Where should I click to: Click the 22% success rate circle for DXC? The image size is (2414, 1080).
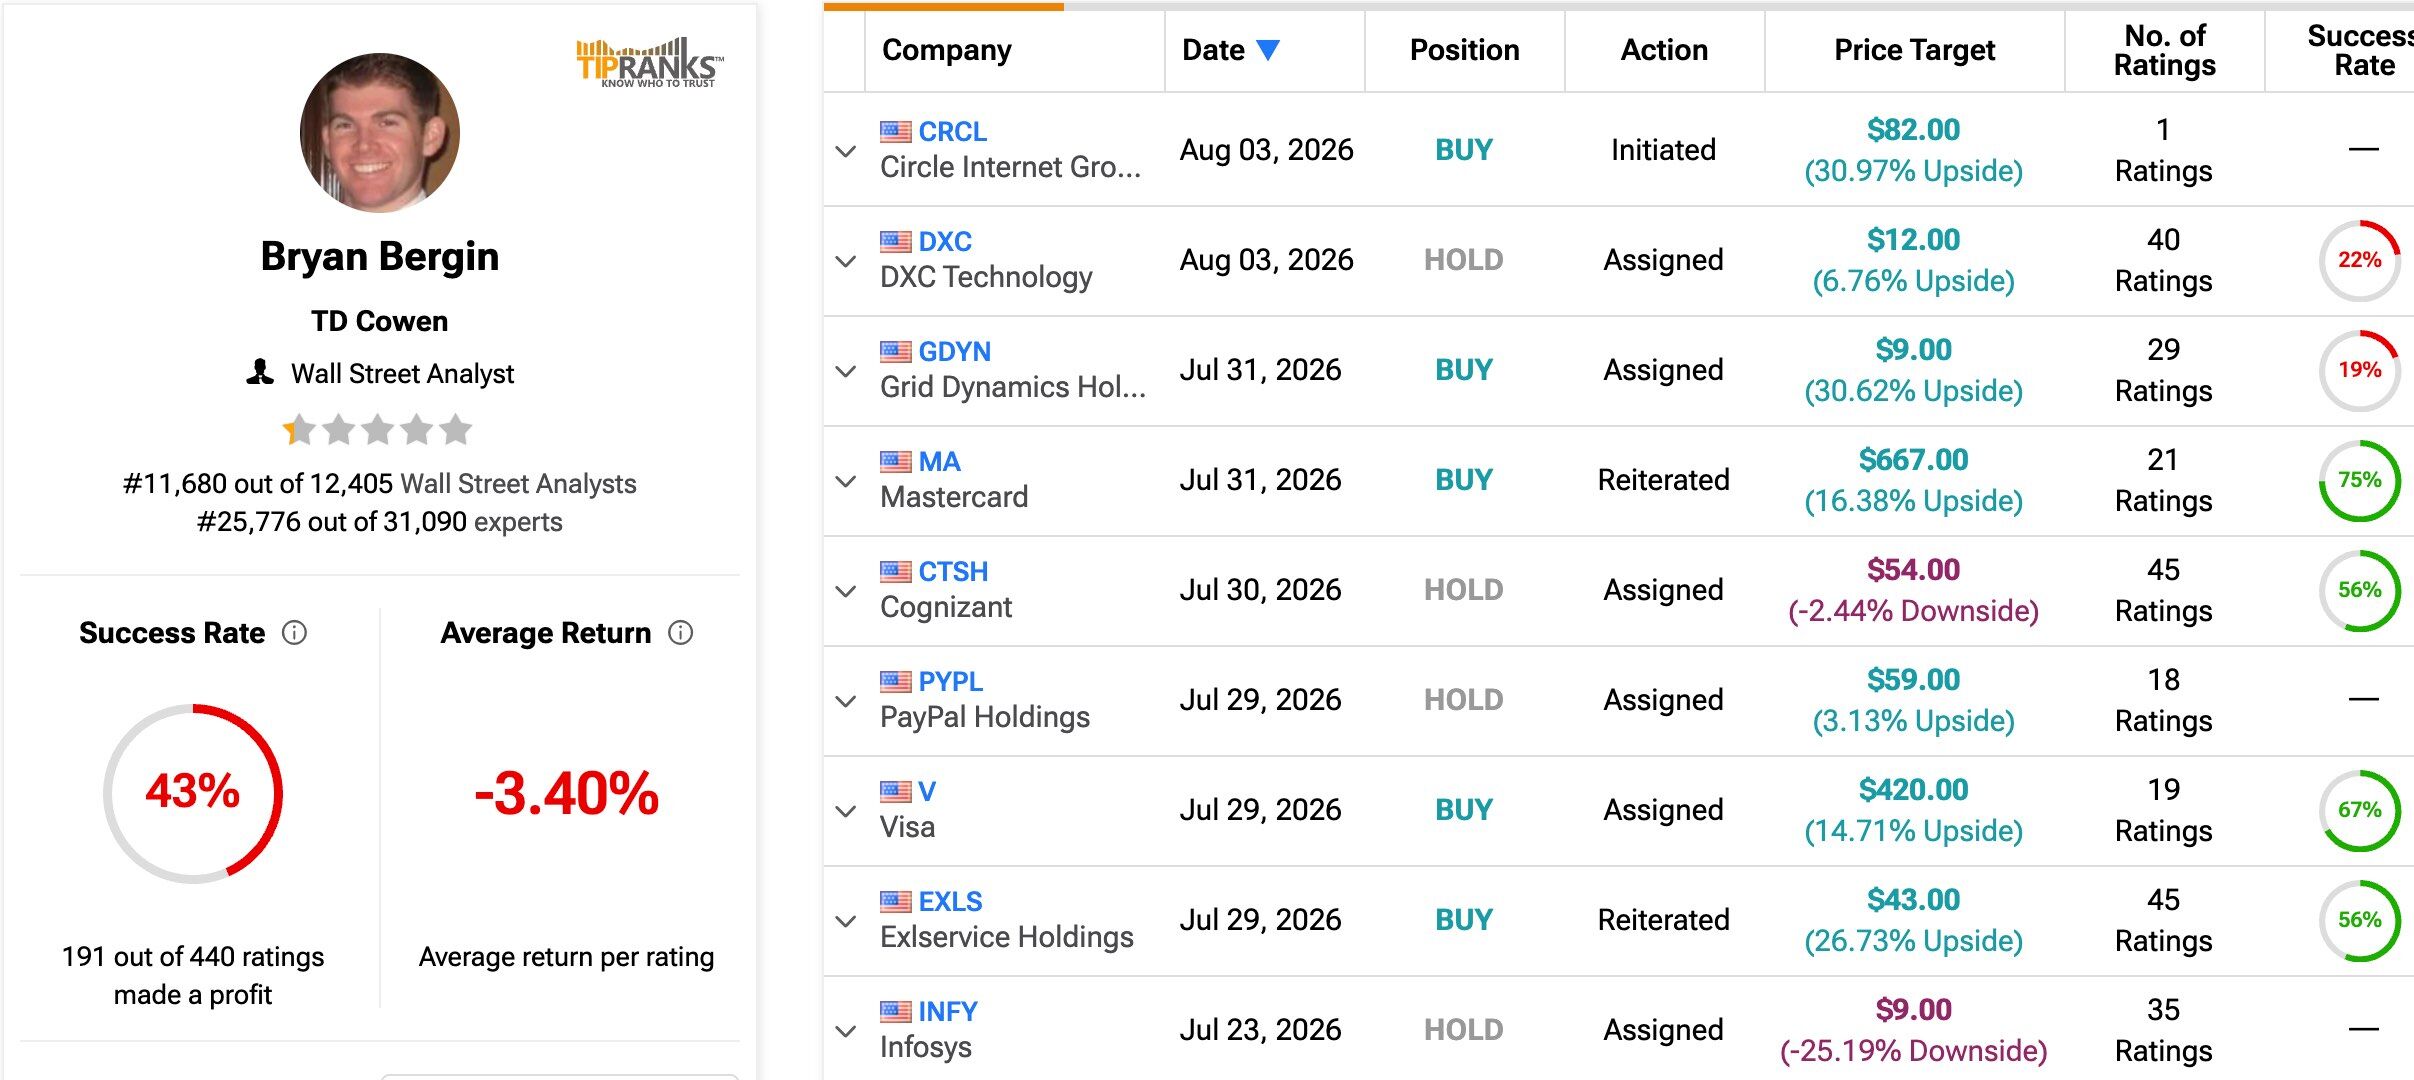coord(2359,260)
